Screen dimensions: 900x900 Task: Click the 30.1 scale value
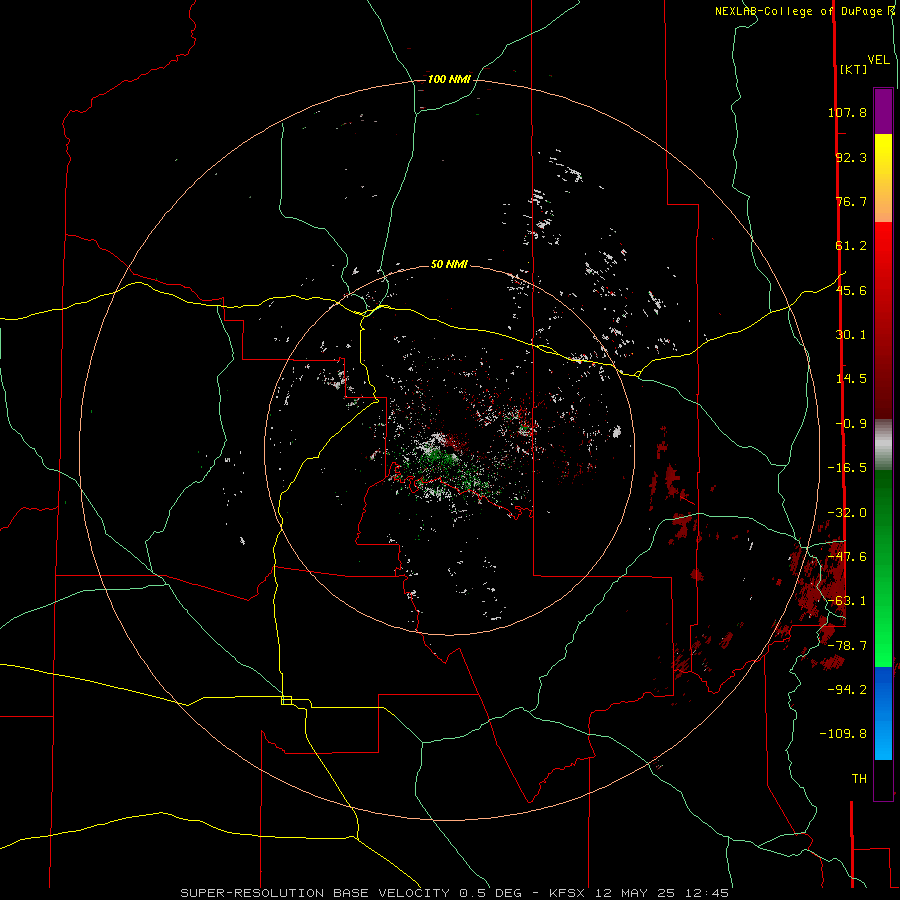point(851,335)
